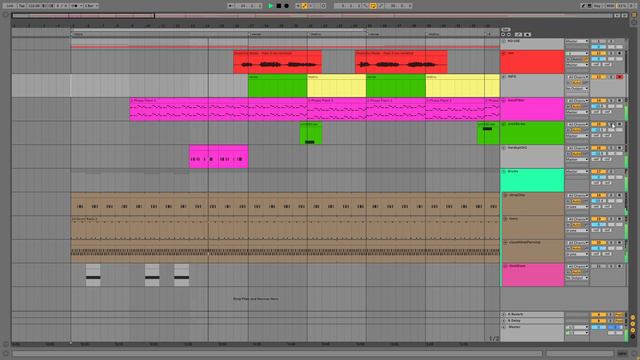
Task: Select the second red vox audio clip
Action: point(401,62)
